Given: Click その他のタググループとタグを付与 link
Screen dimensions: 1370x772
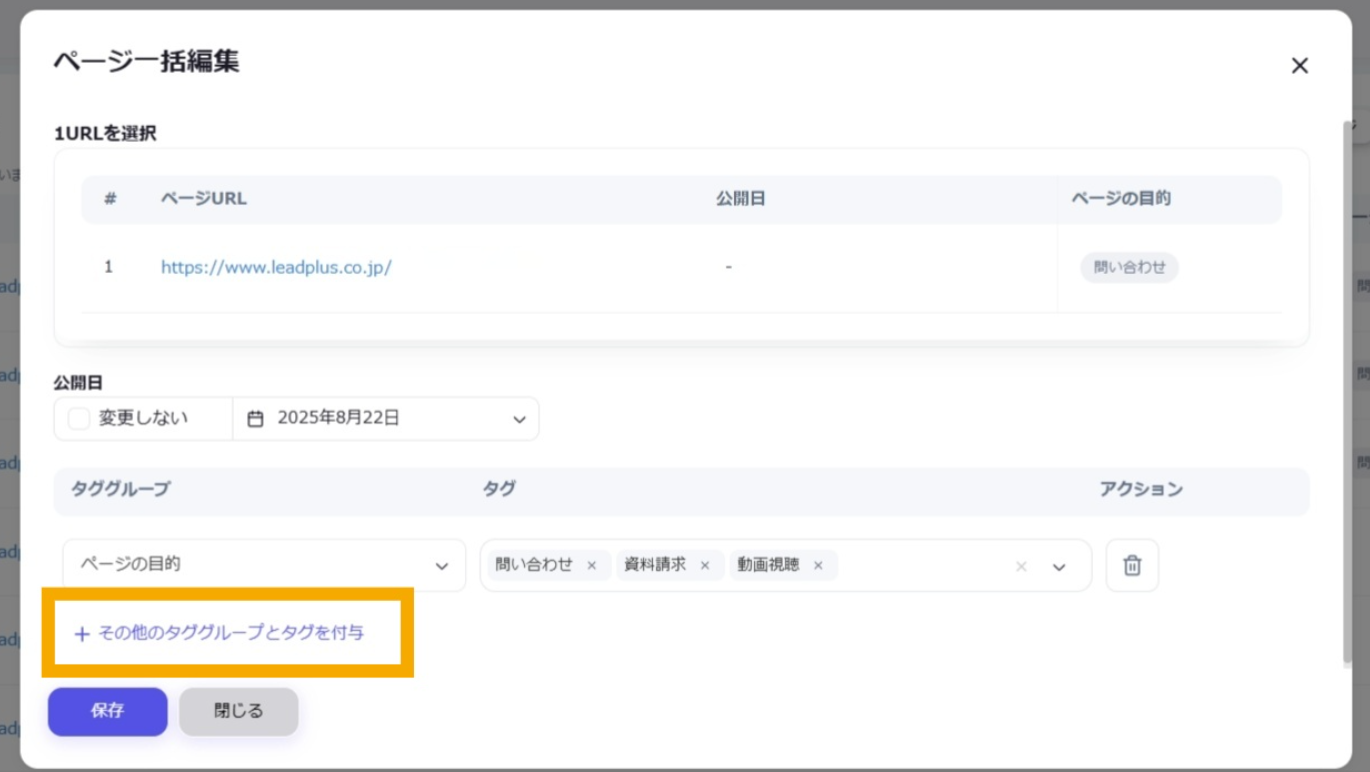Looking at the screenshot, I should 231,633.
